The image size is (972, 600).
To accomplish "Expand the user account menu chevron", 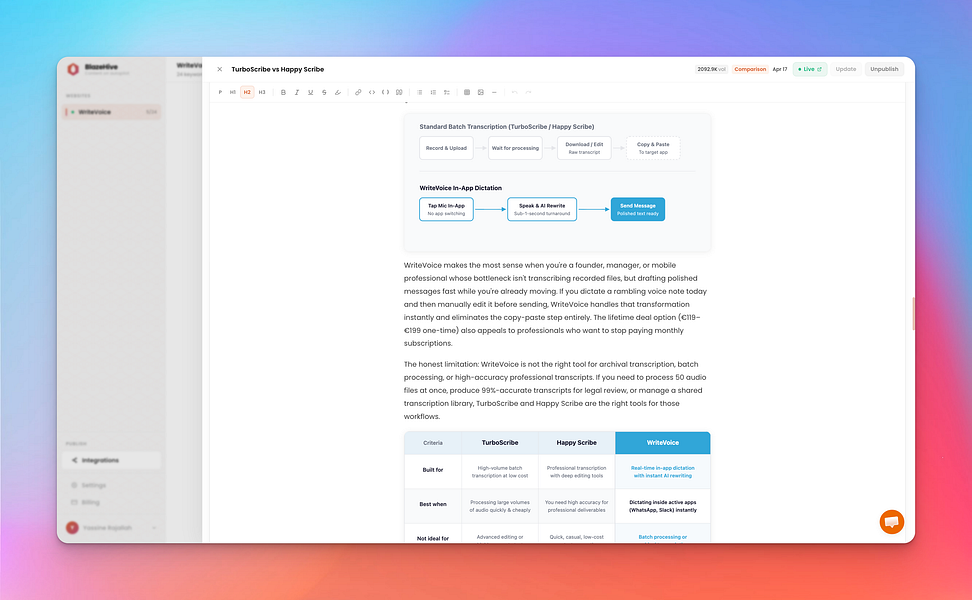I will pyautogui.click(x=154, y=528).
